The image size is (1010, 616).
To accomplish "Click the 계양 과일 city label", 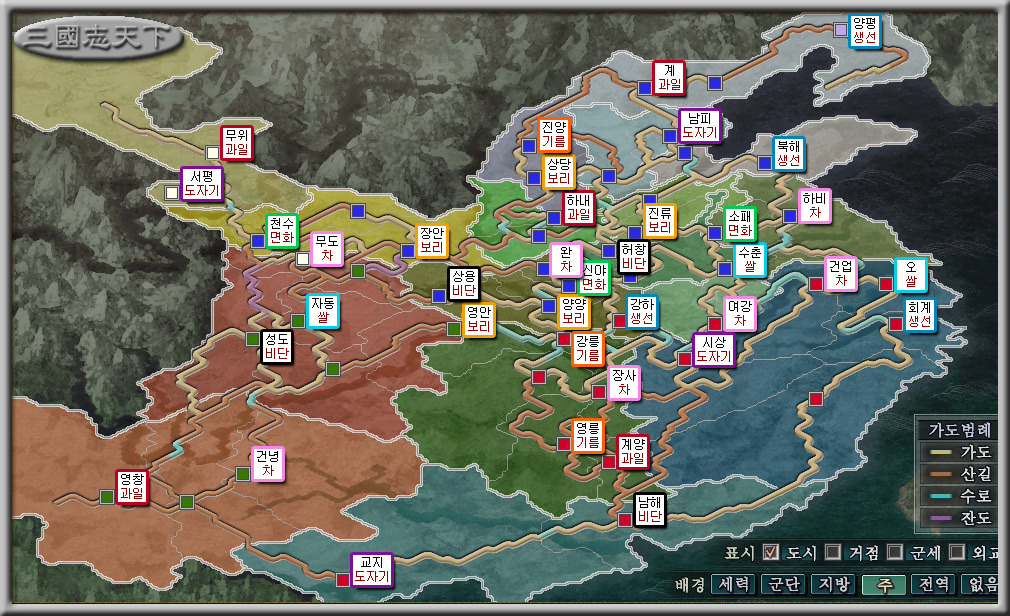I will coord(633,451).
